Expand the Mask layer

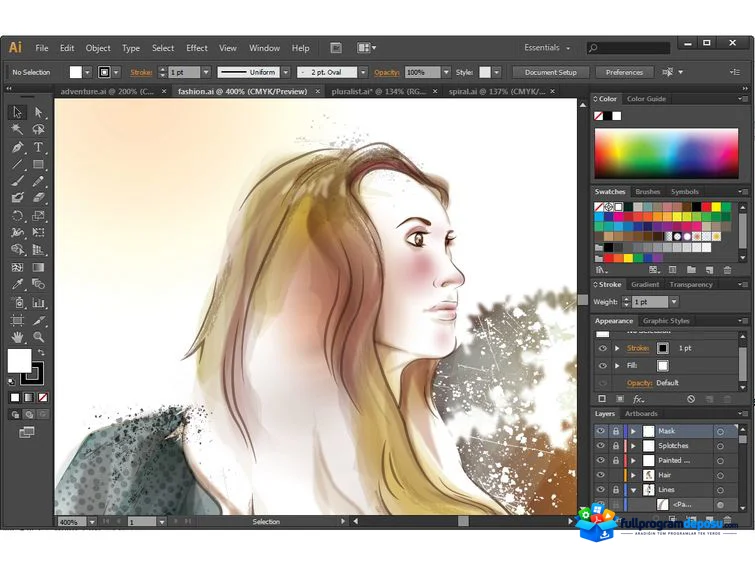633,431
